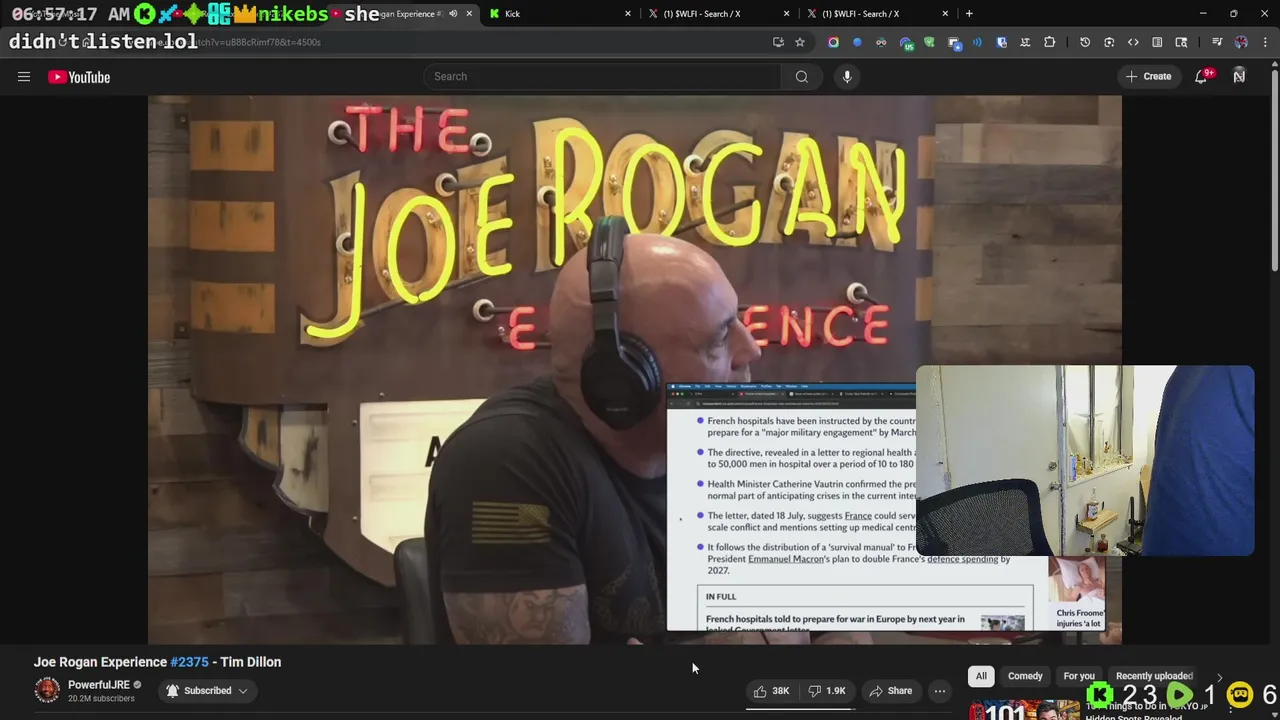Like the video with 38K likes
Viewport: 1280px width, 720px height.
(x=771, y=690)
